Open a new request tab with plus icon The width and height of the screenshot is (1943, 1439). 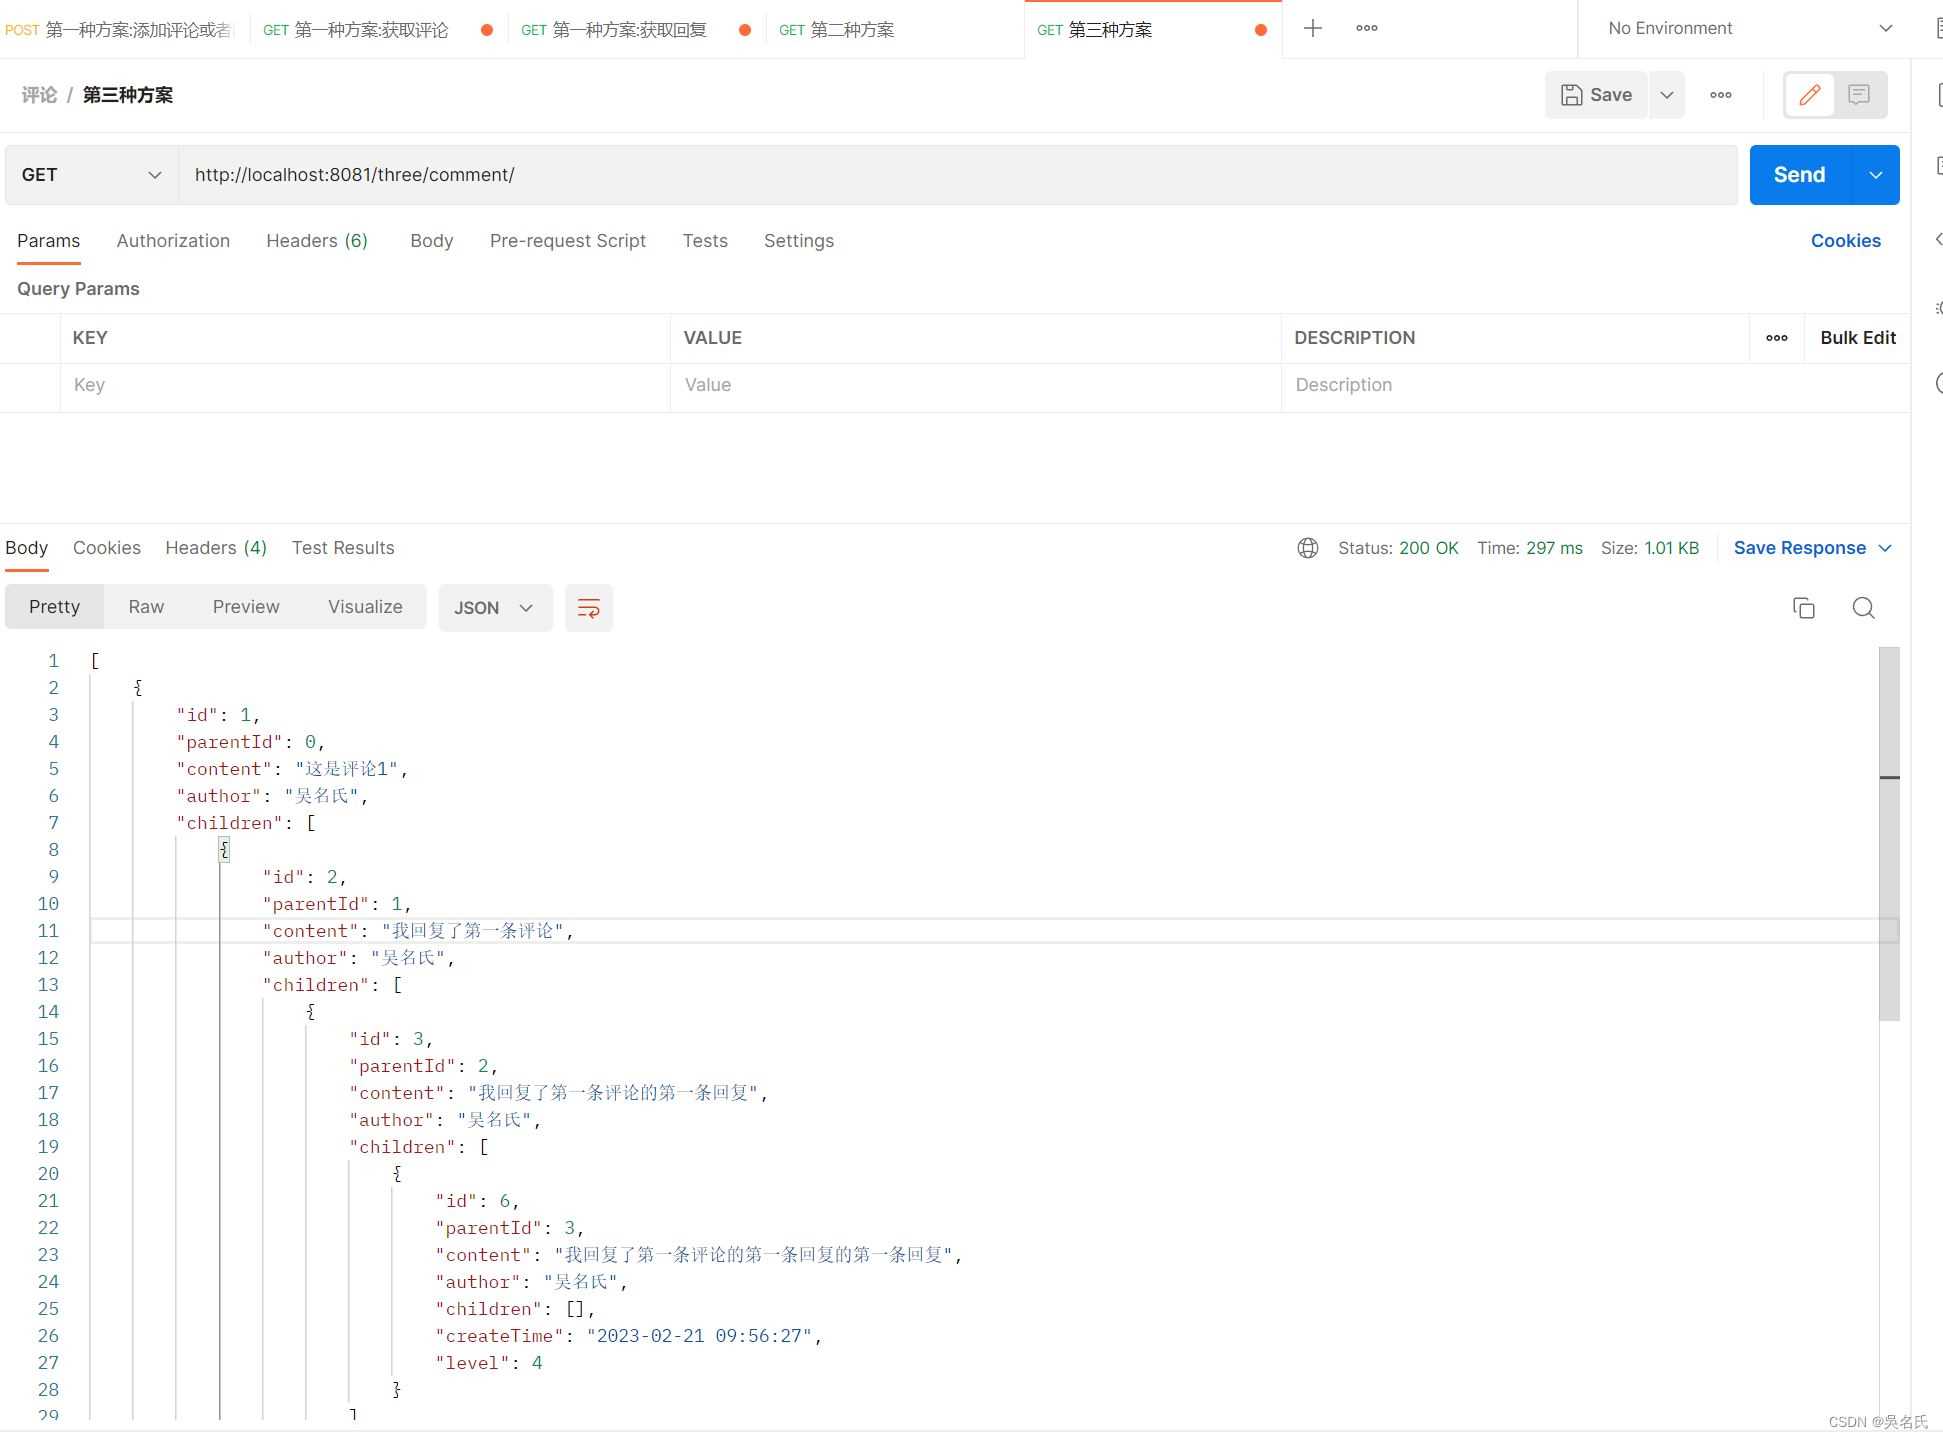1313,29
